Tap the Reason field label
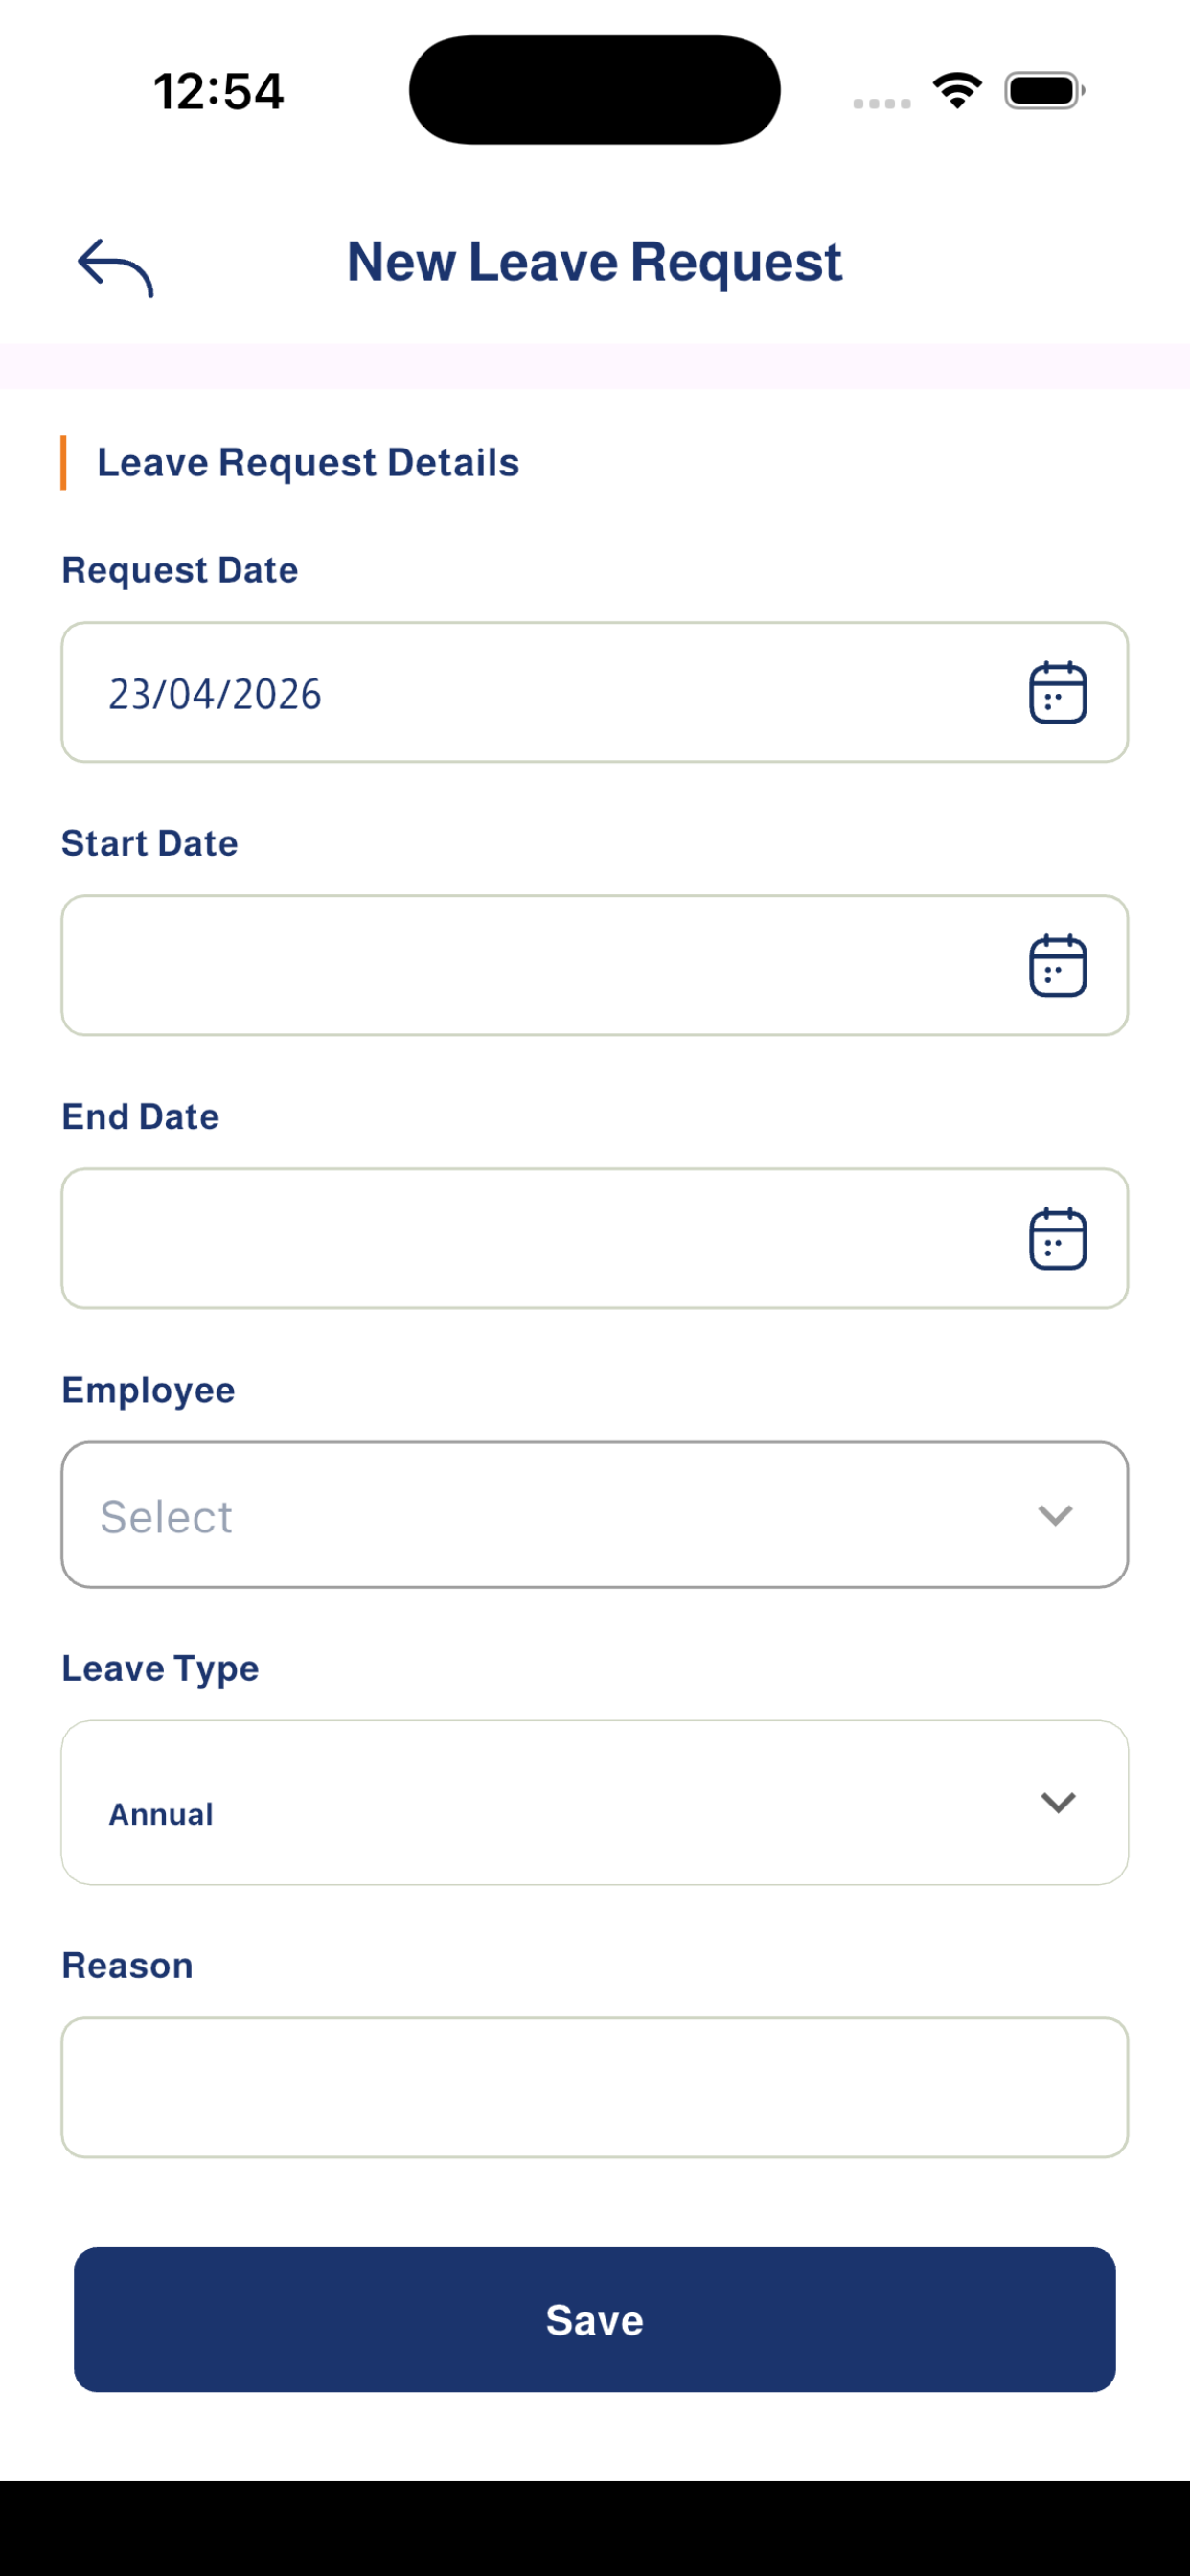 pyautogui.click(x=127, y=1965)
